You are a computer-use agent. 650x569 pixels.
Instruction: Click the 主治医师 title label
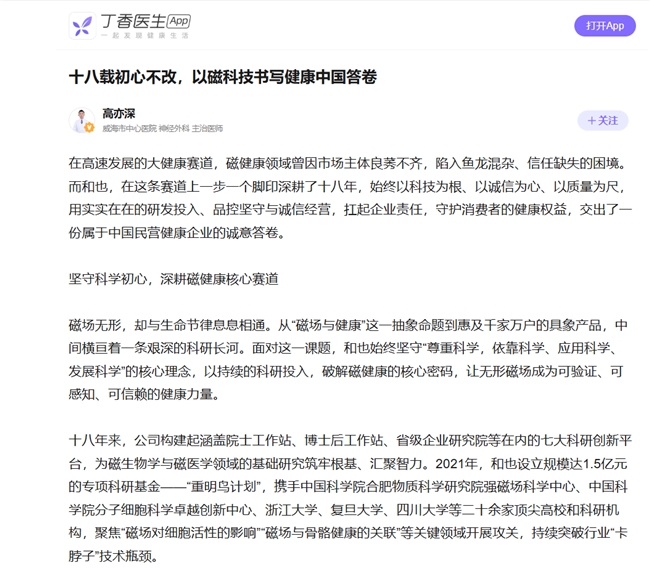(x=207, y=129)
